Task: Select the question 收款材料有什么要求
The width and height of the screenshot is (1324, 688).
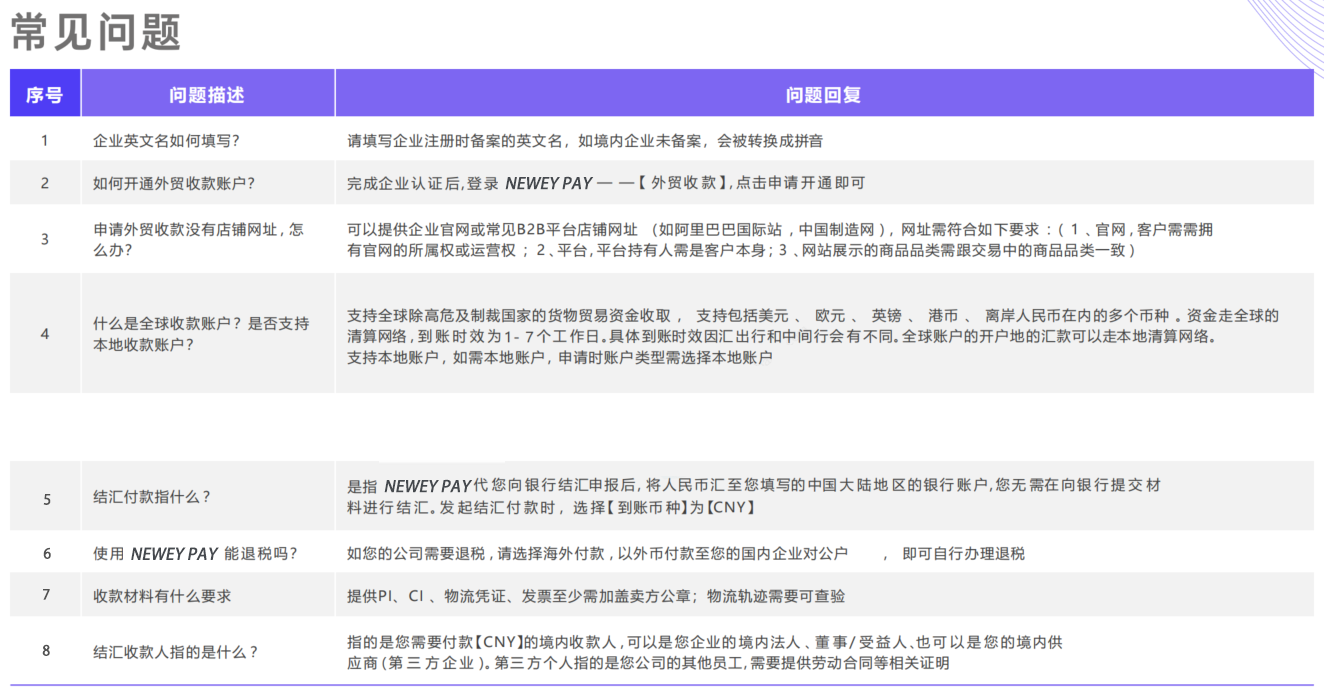Action: click(162, 596)
